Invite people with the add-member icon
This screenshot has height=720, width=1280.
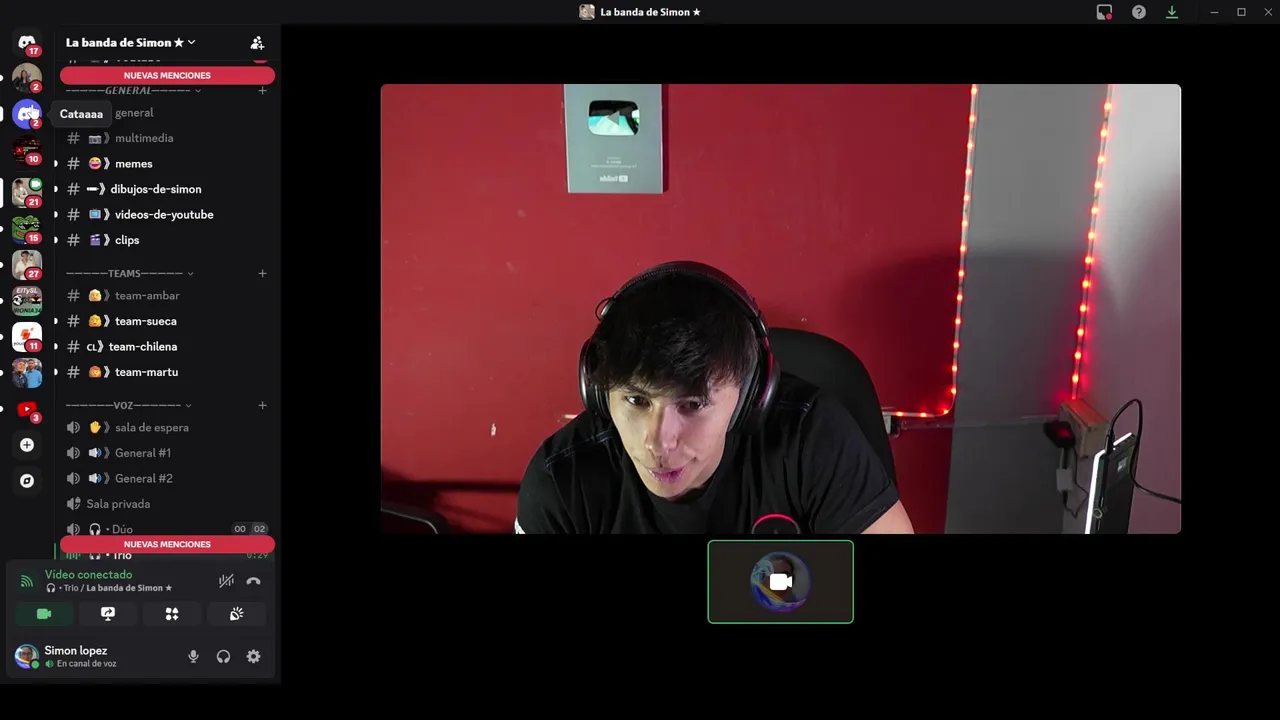coord(257,43)
